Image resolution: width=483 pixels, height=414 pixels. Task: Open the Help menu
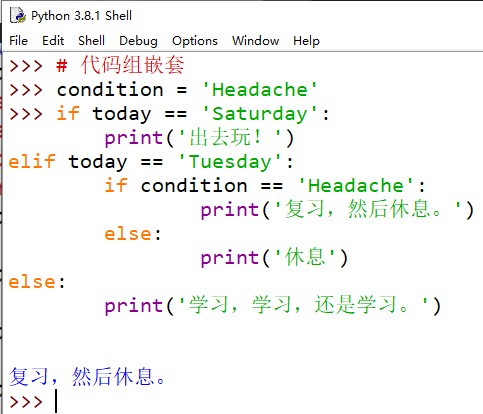pos(306,41)
